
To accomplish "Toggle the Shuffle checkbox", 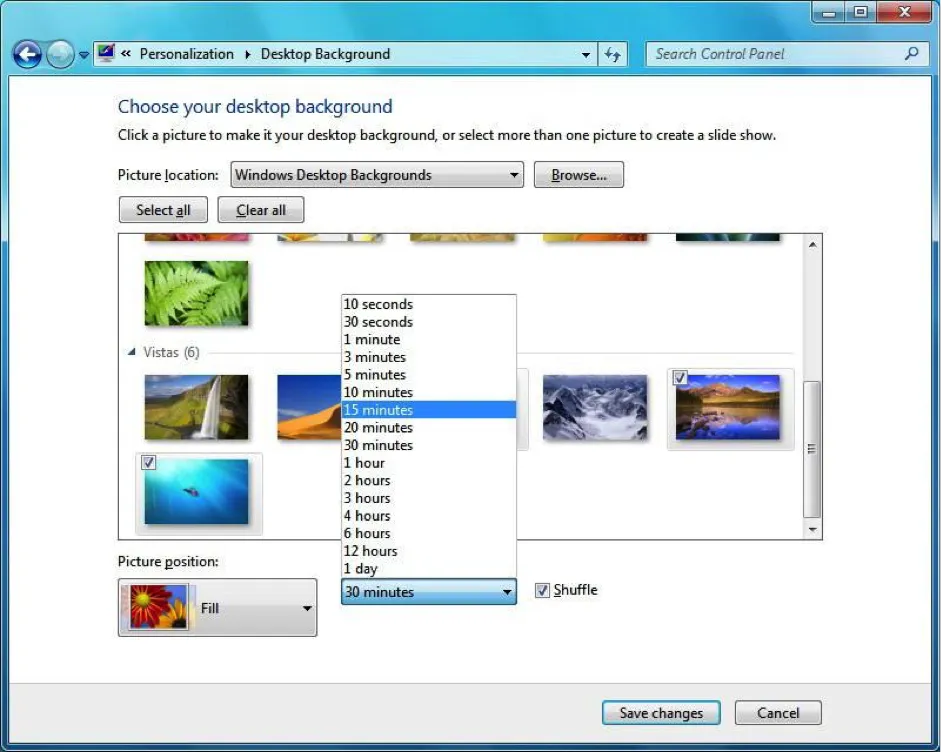I will (x=542, y=591).
